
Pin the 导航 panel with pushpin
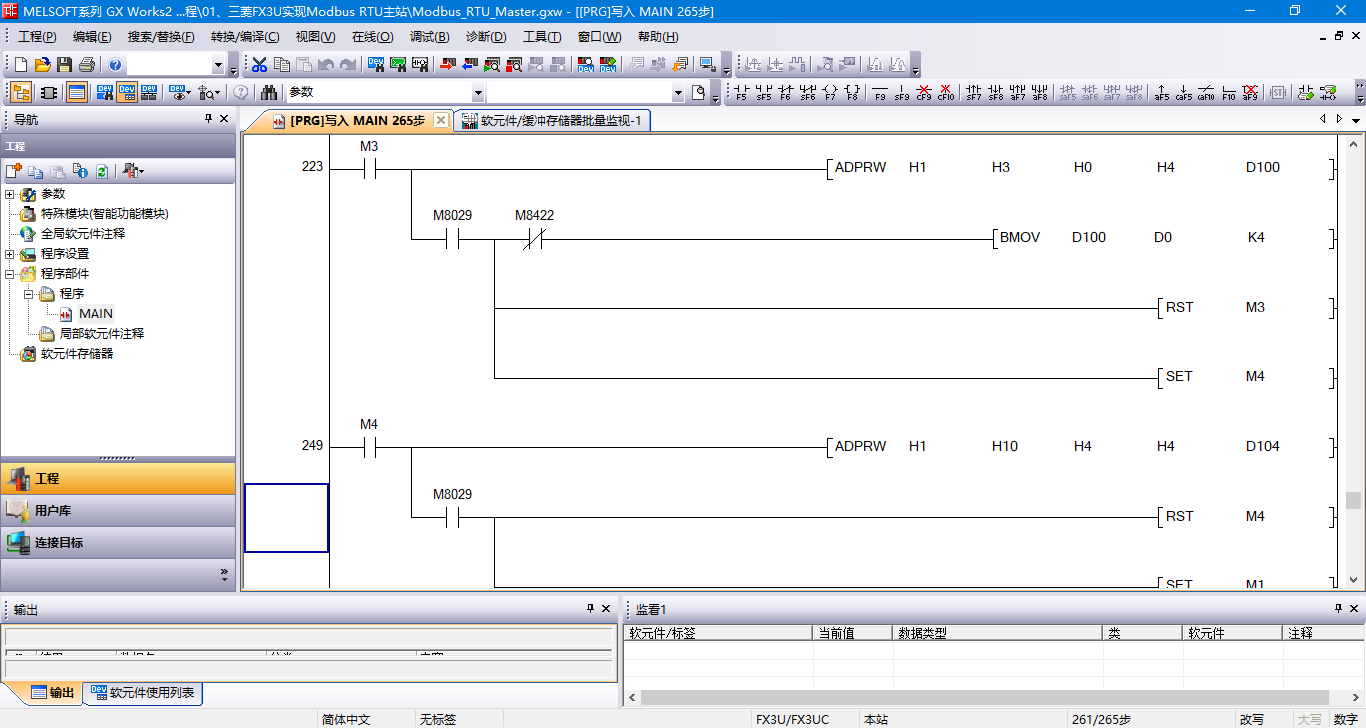[208, 119]
